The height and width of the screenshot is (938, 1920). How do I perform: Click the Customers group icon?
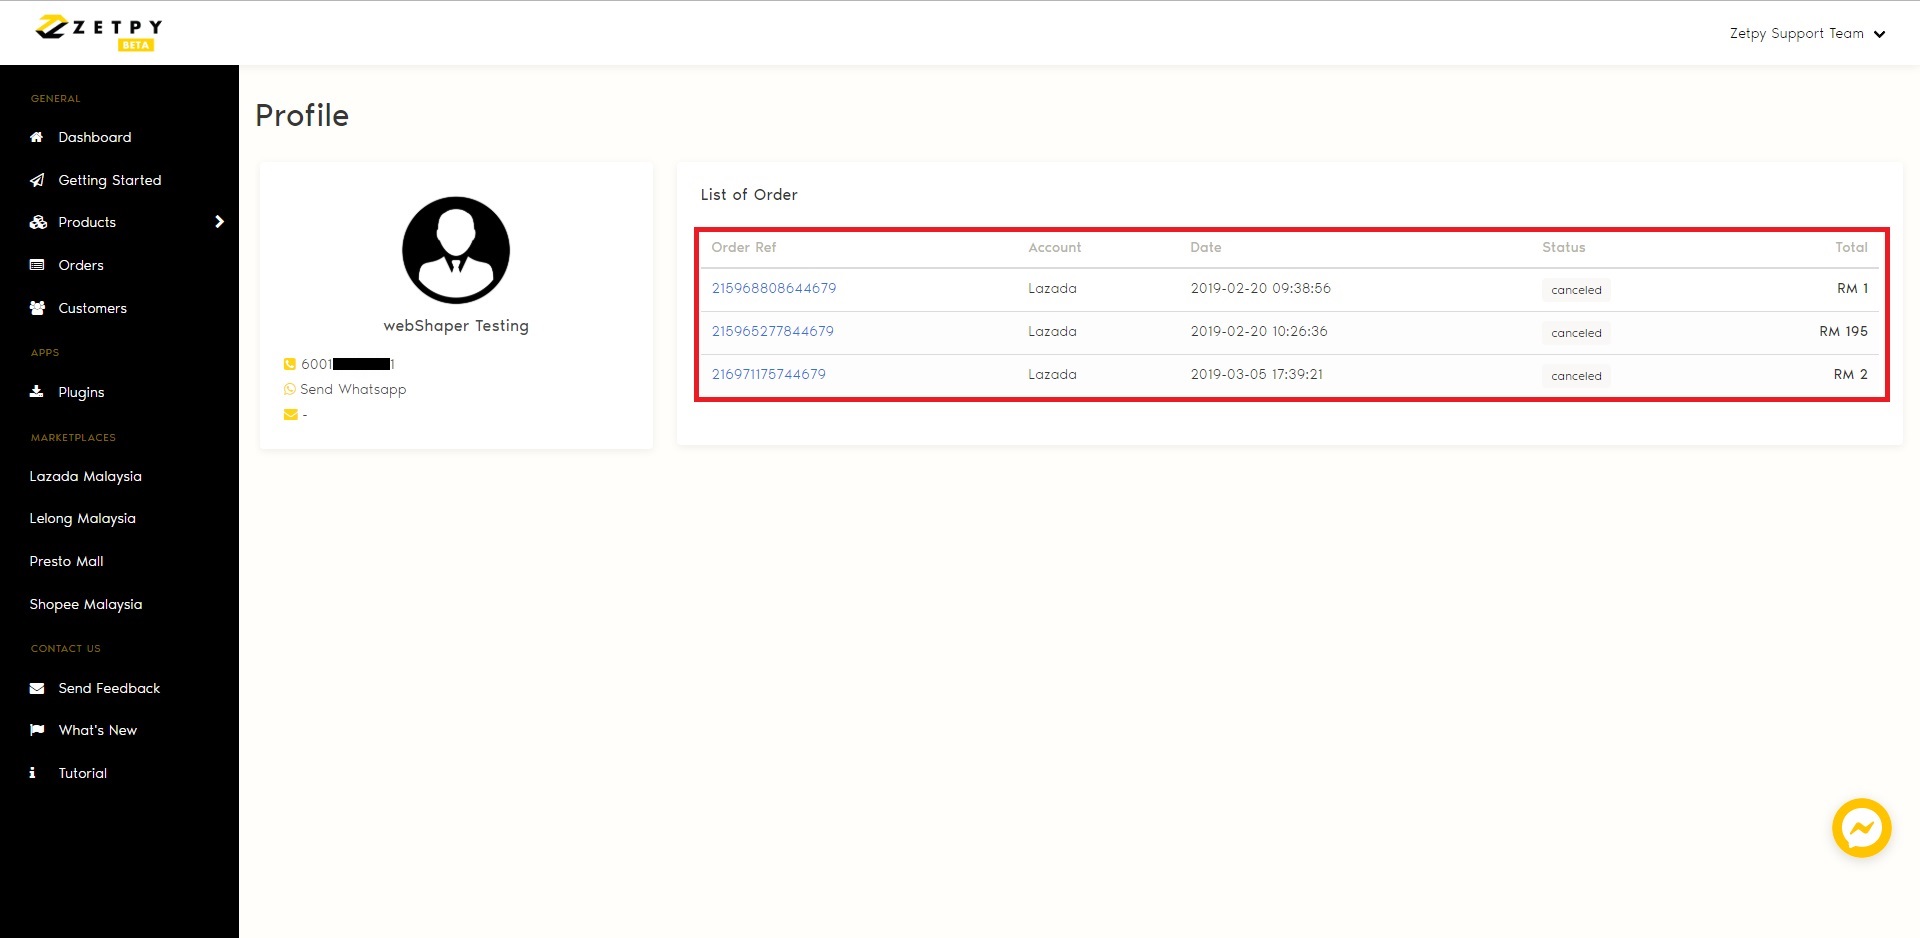tap(37, 308)
